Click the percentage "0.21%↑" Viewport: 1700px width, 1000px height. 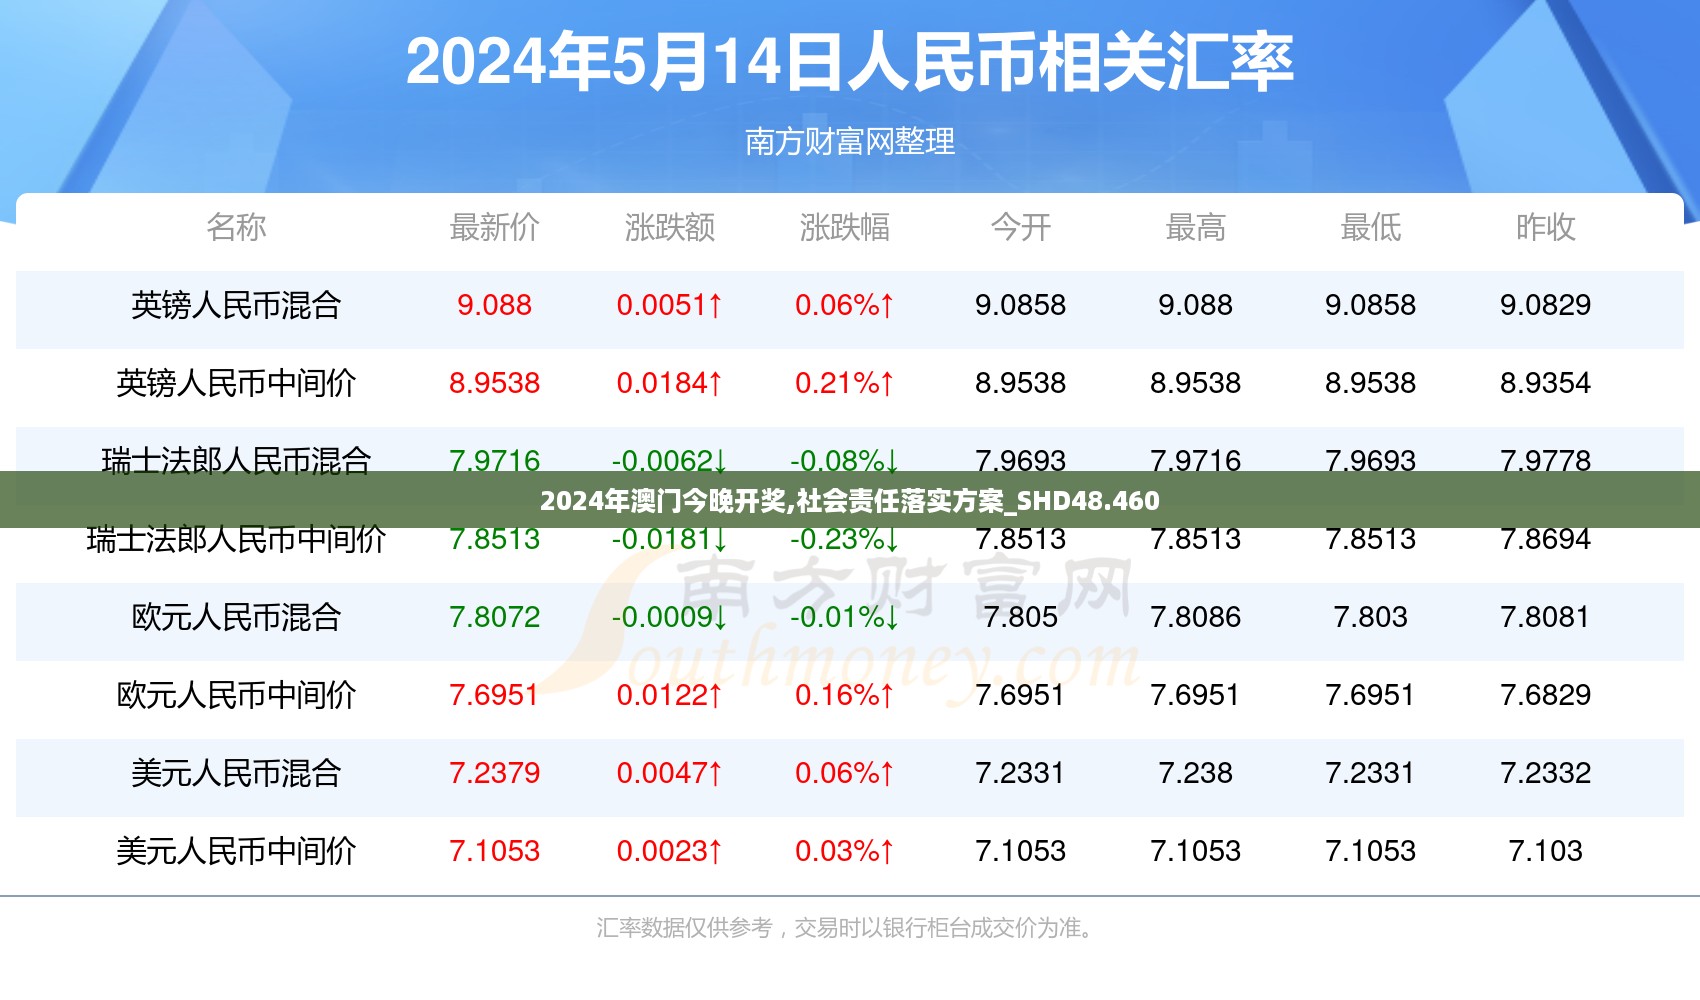845,383
